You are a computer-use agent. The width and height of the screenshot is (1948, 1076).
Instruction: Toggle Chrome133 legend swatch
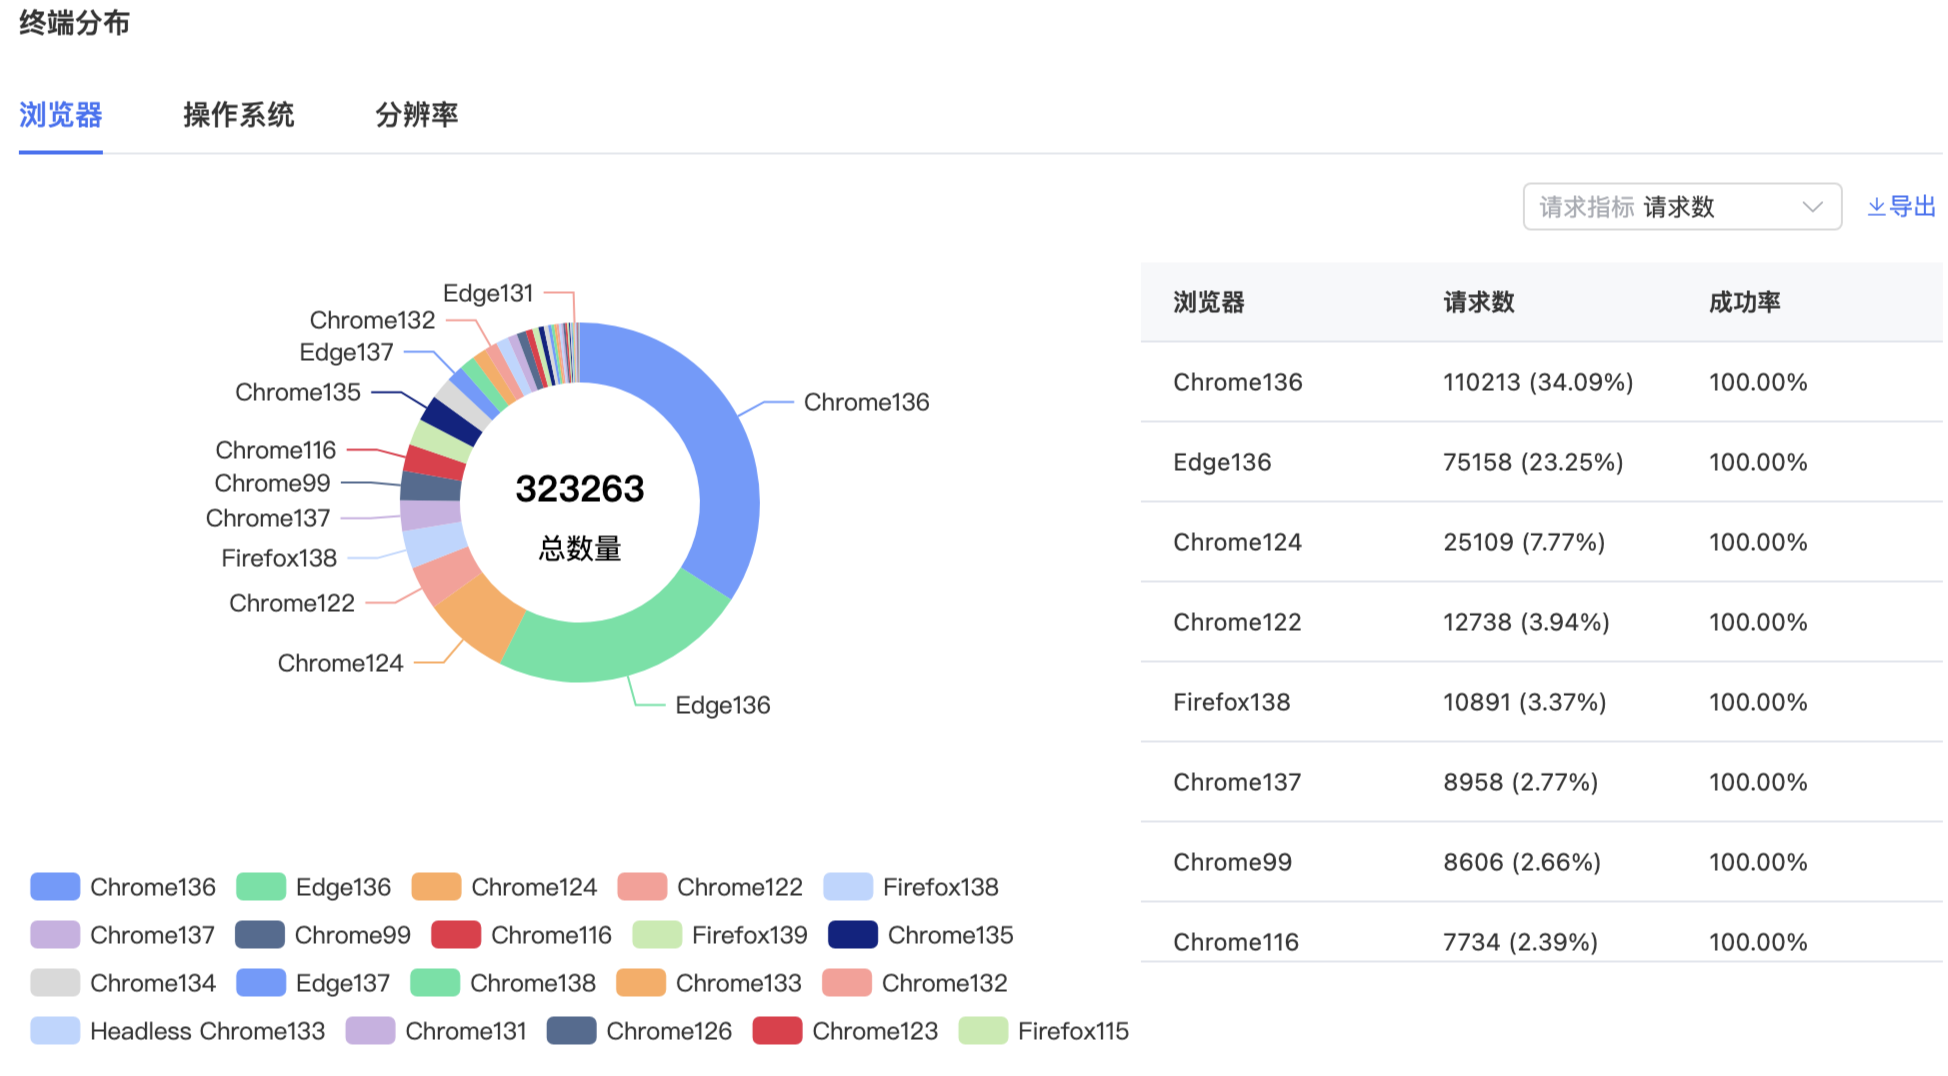[x=641, y=983]
